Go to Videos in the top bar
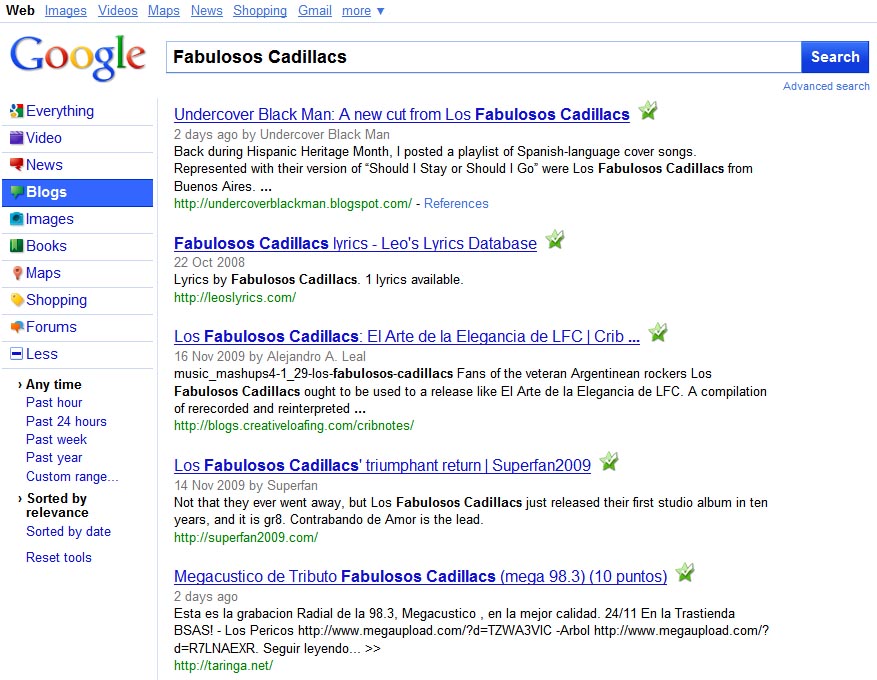Screen dimensions: 877x680 pyautogui.click(x=117, y=11)
